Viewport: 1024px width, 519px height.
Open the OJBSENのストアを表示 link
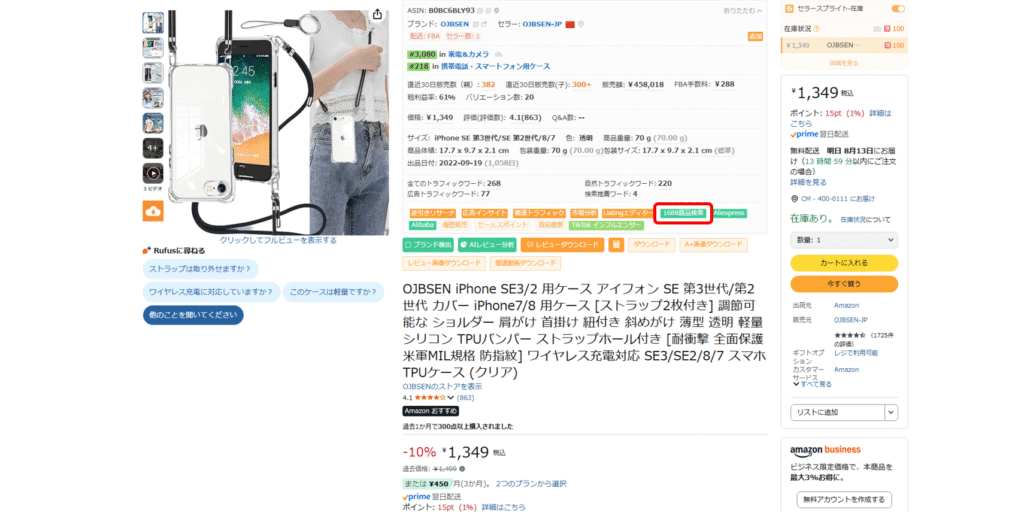pos(442,386)
